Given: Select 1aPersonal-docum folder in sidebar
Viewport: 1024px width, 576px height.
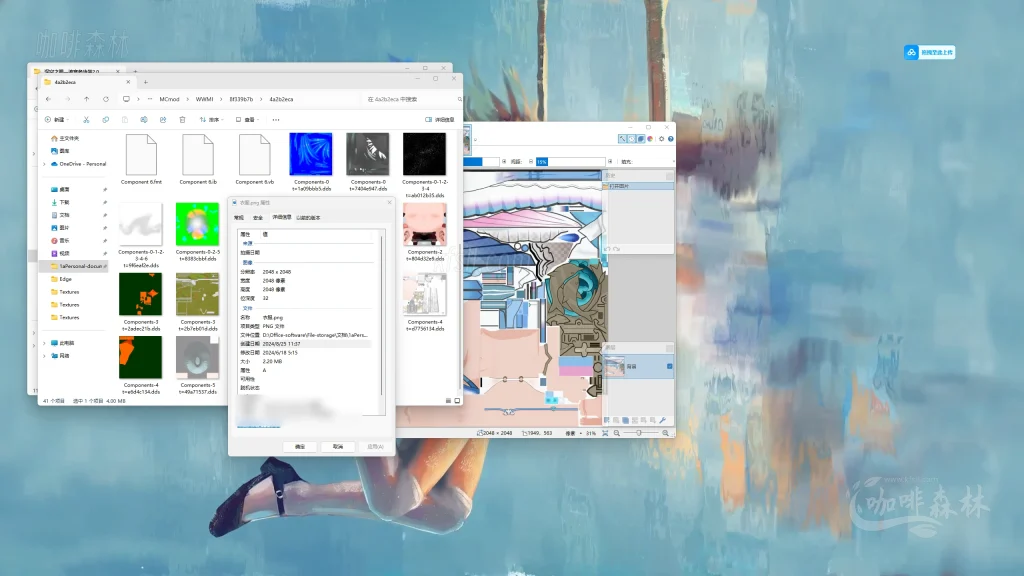Looking at the screenshot, I should tap(75, 266).
